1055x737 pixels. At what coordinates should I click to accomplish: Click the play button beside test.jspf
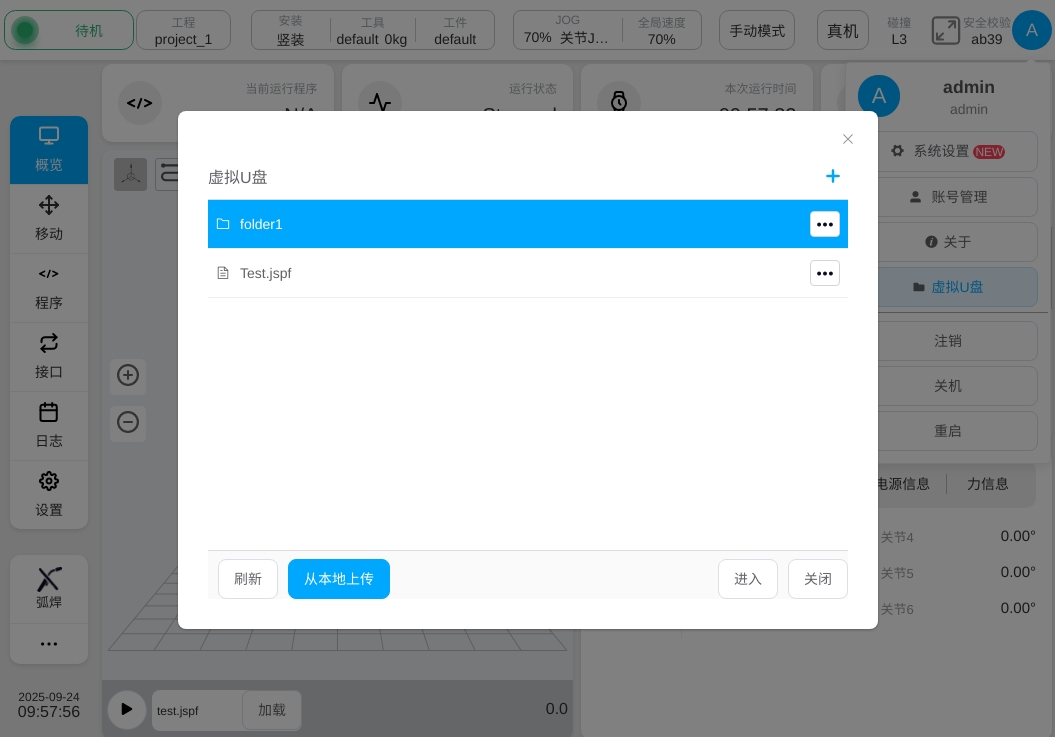click(x=126, y=709)
